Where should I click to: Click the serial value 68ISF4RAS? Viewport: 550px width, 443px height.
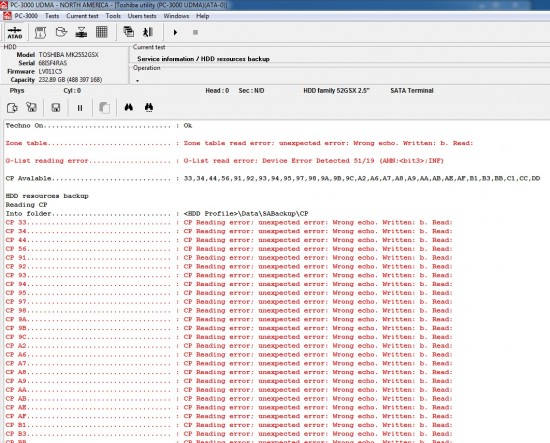coord(53,63)
